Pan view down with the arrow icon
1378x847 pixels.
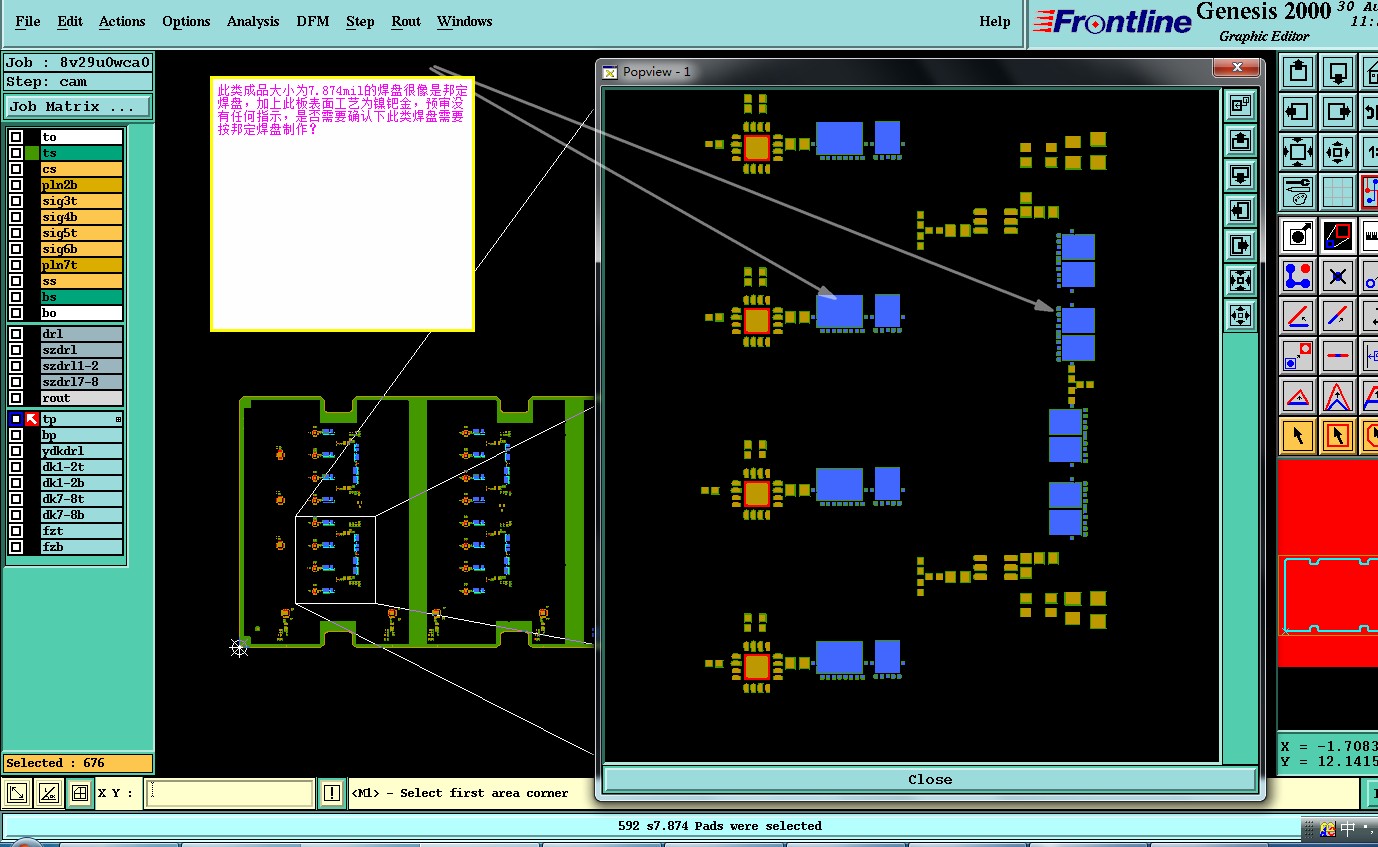pos(1338,71)
